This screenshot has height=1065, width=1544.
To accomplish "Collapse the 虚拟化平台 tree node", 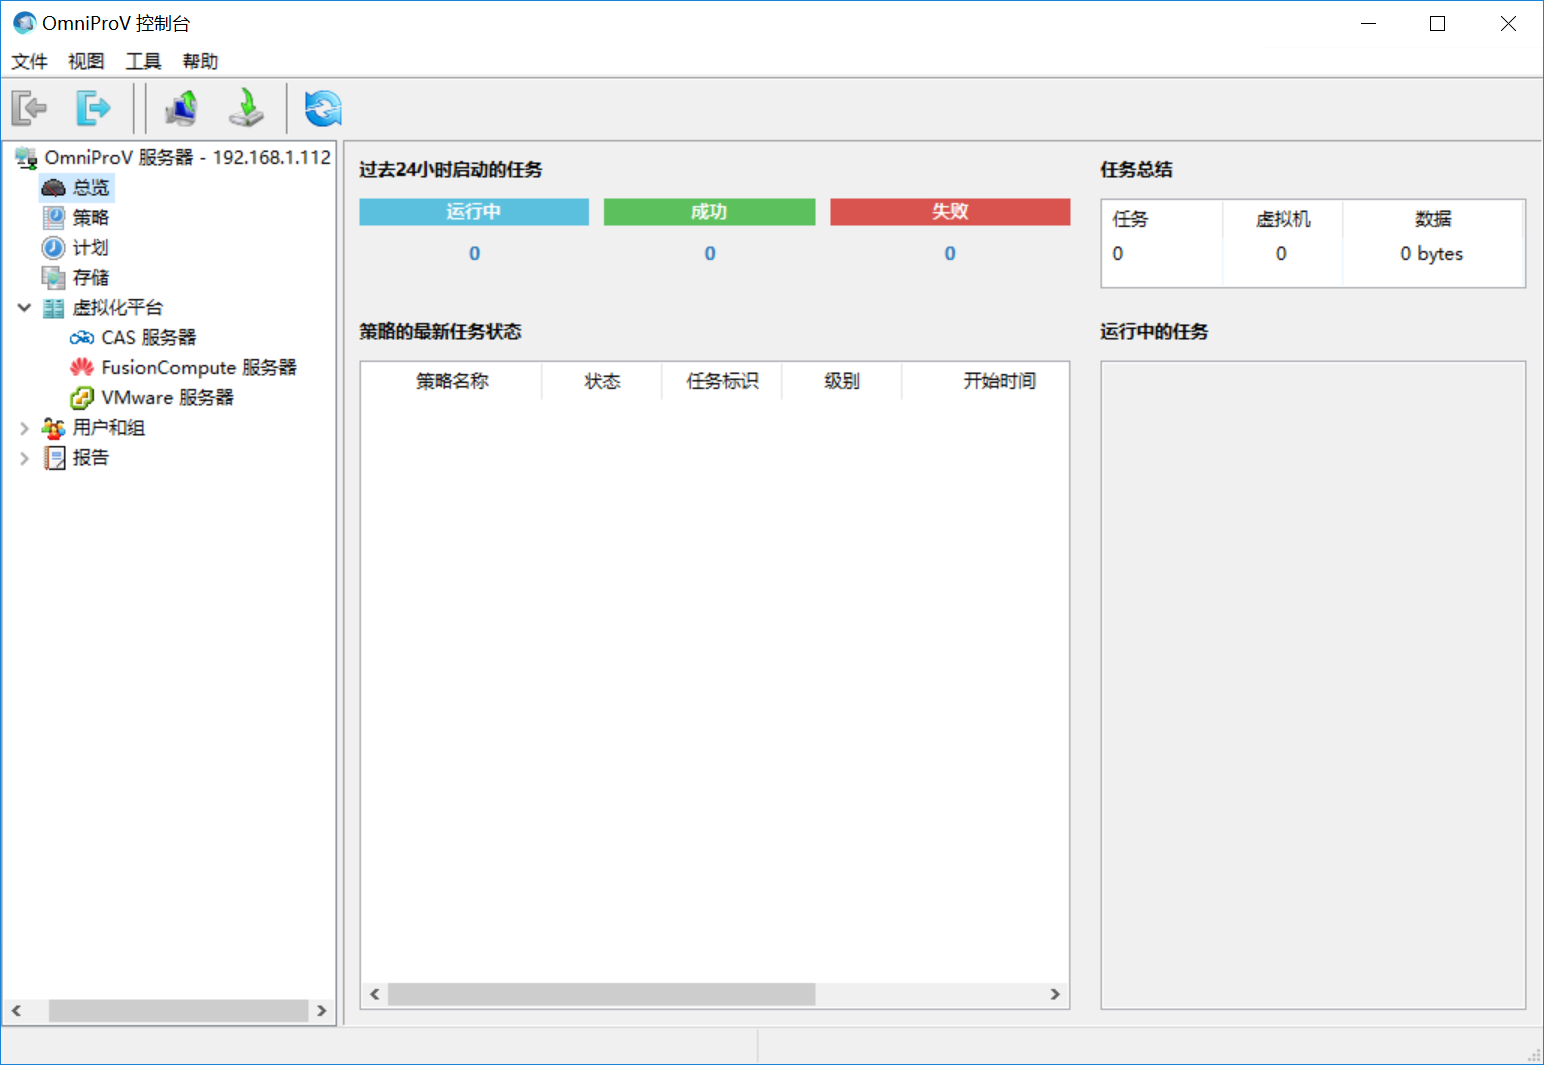I will click(24, 308).
